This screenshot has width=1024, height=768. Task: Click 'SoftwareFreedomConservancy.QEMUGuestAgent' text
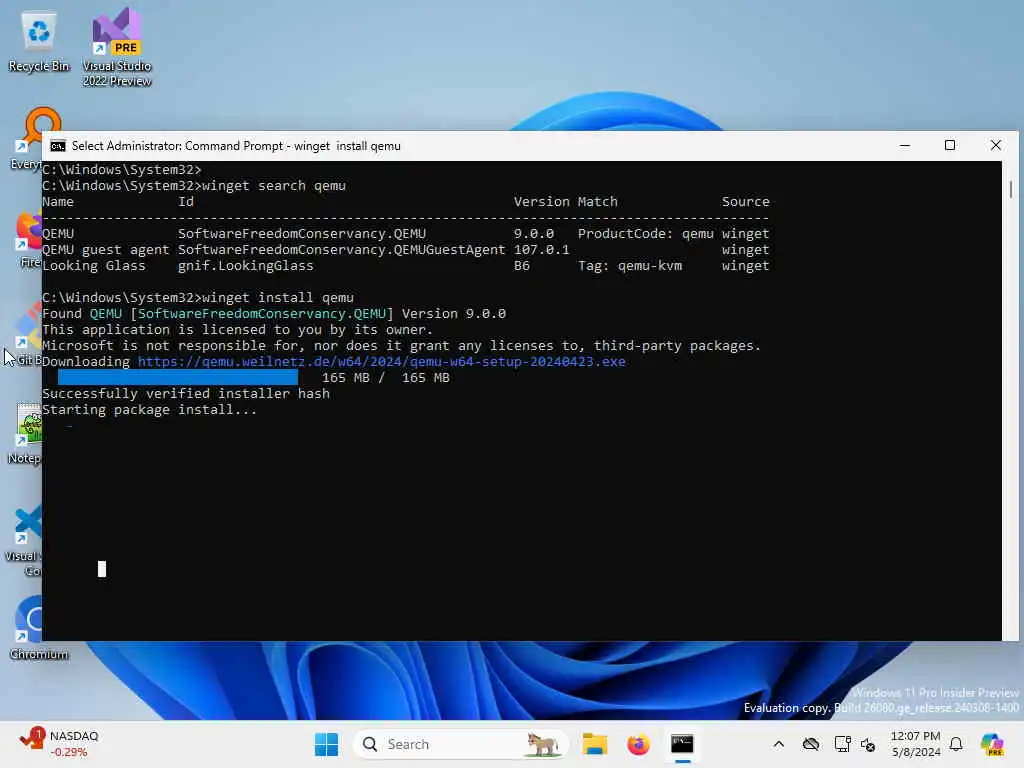(342, 249)
